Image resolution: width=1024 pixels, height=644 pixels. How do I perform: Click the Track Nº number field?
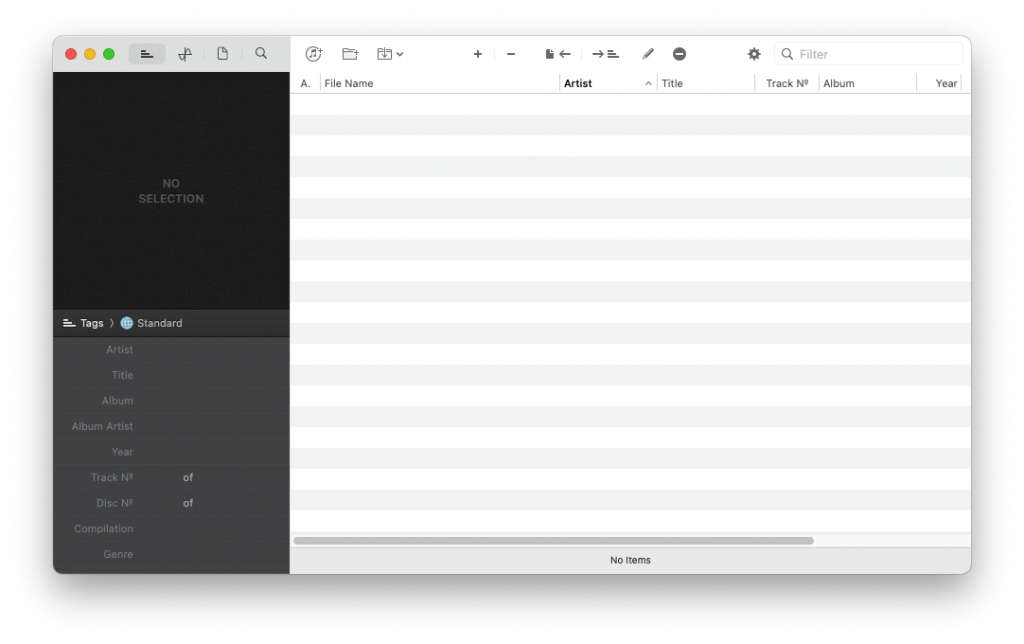[158, 477]
